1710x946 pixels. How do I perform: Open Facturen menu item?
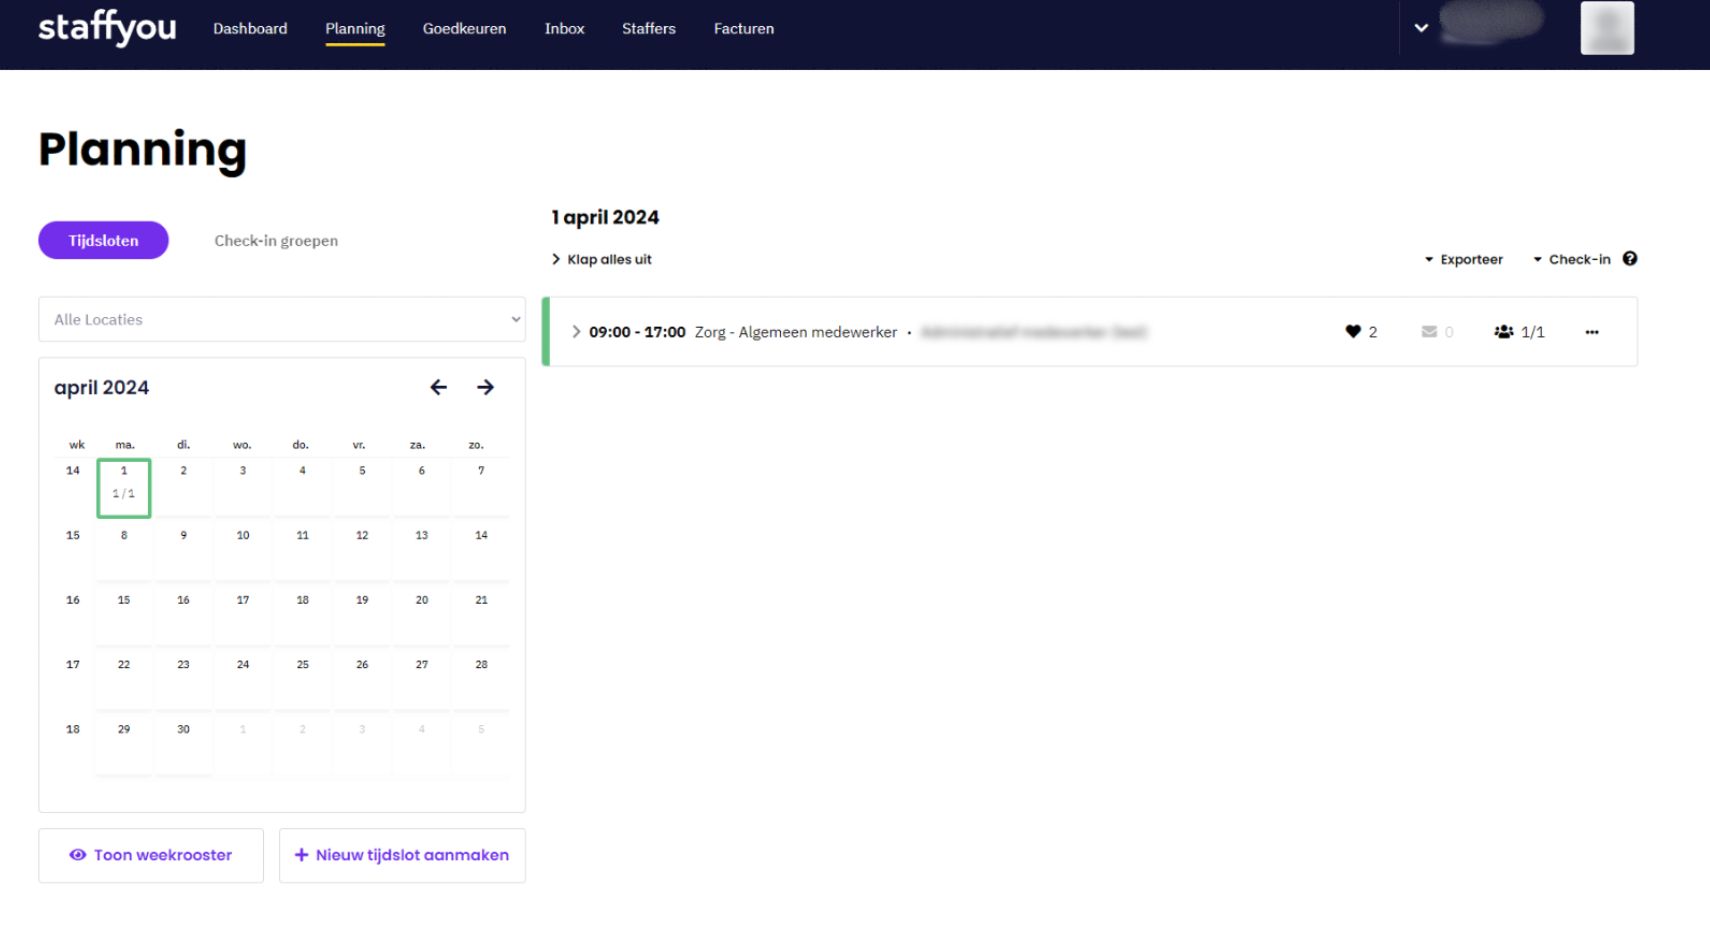pos(744,29)
